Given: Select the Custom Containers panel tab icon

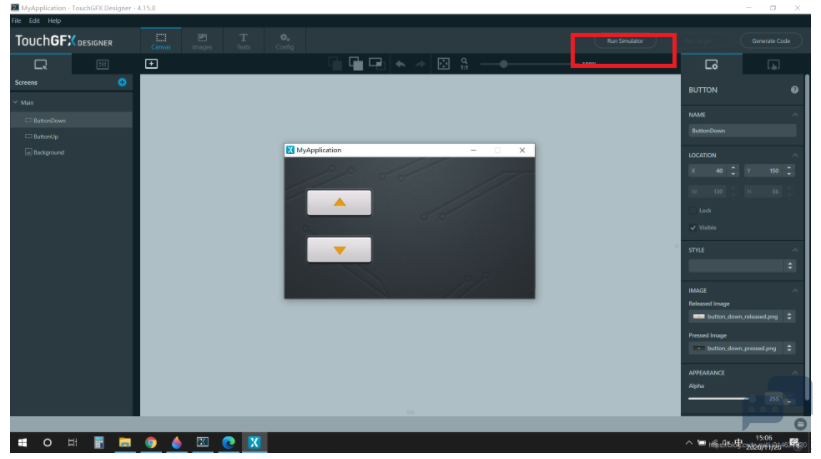Looking at the screenshot, I should (103, 64).
